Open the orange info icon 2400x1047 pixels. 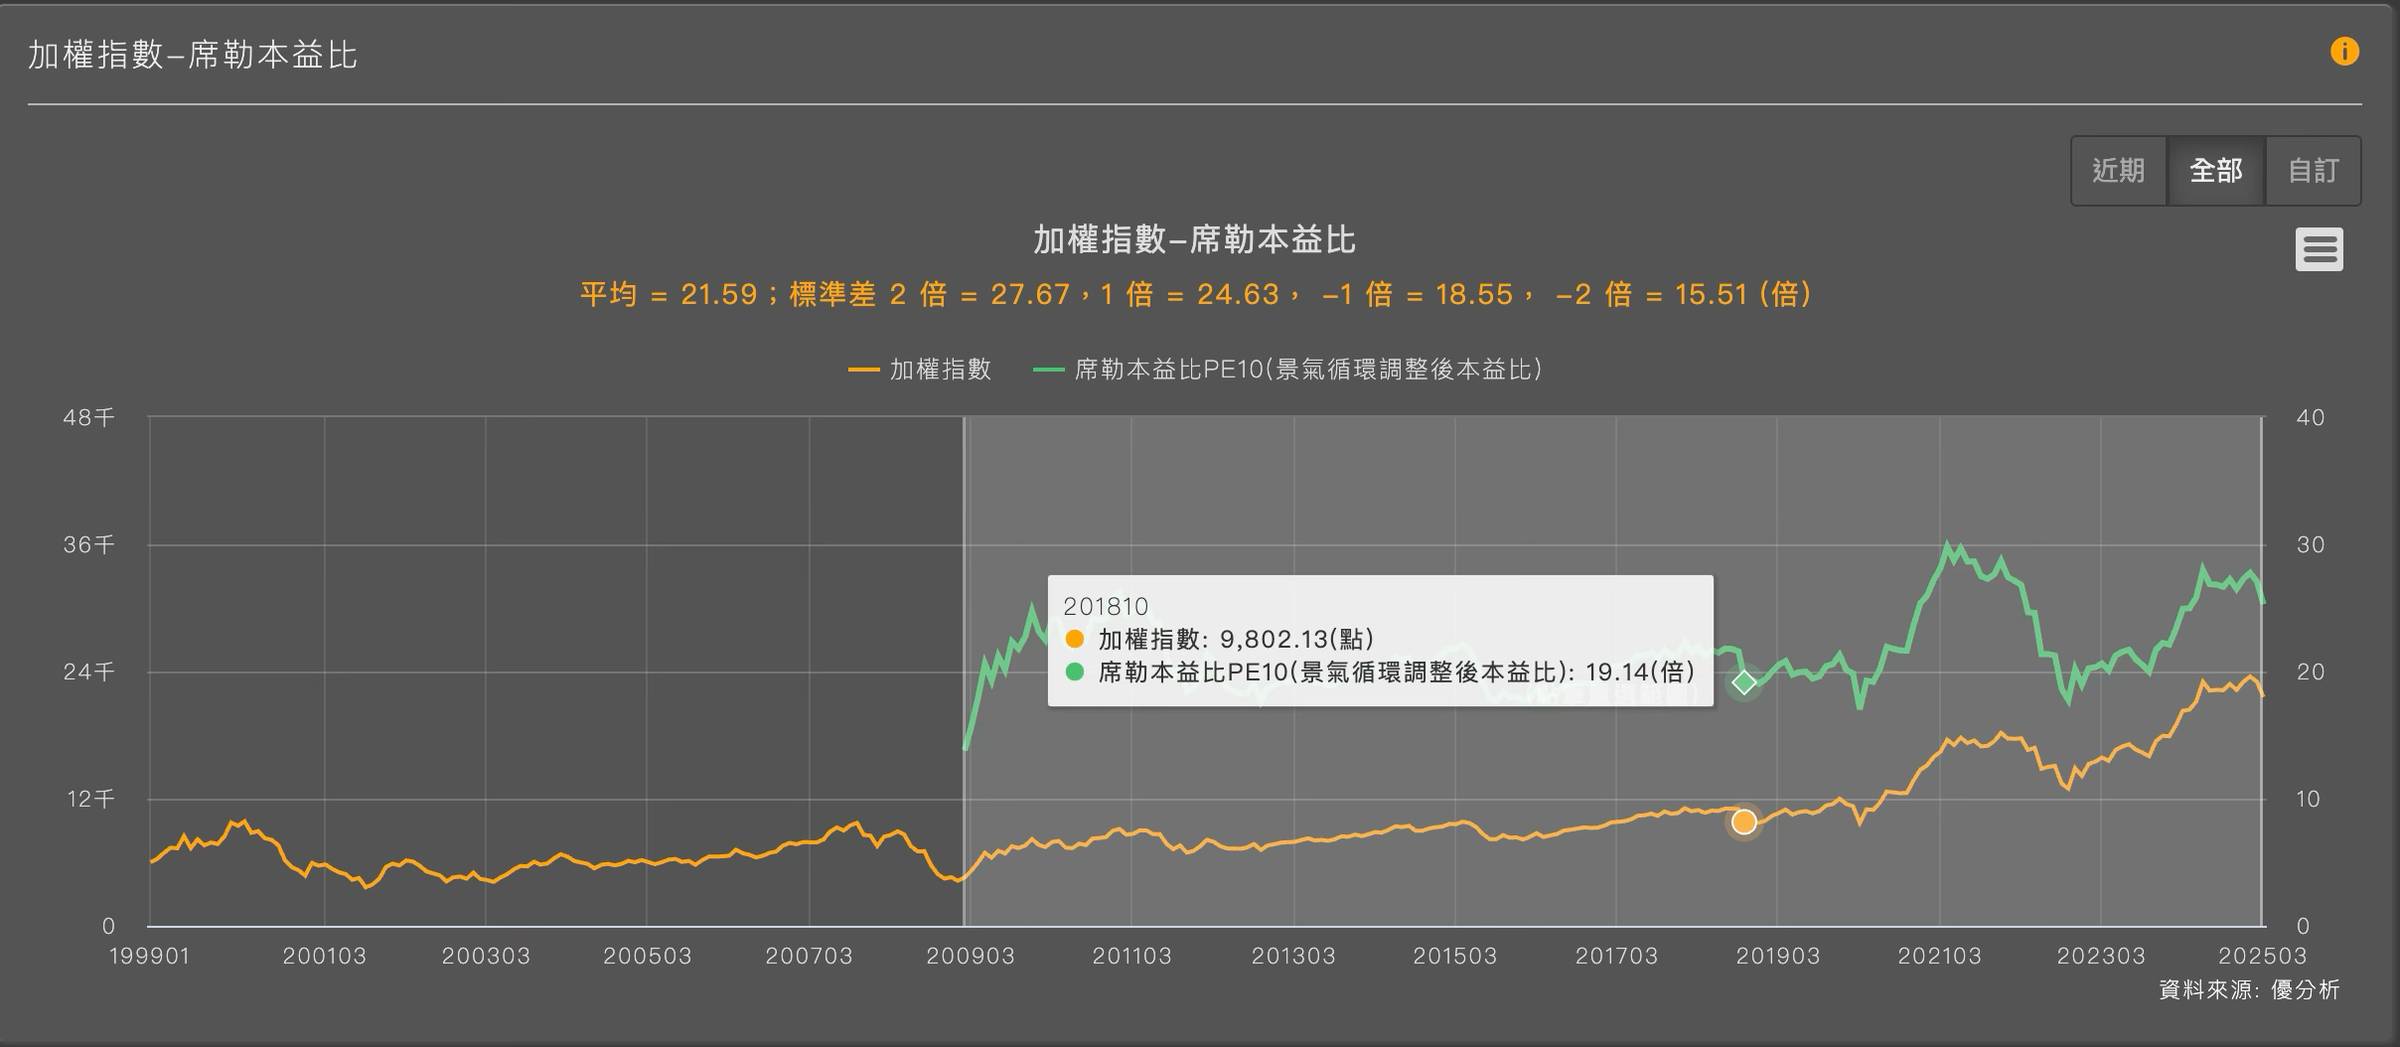point(2344,51)
